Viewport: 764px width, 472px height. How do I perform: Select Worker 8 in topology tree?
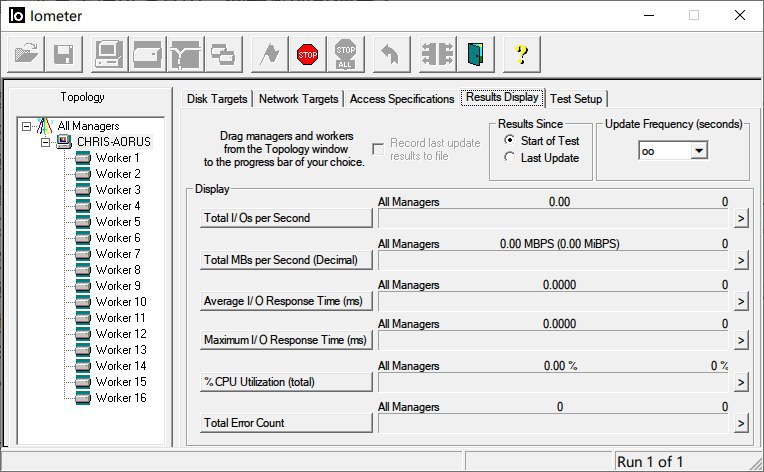tap(118, 270)
